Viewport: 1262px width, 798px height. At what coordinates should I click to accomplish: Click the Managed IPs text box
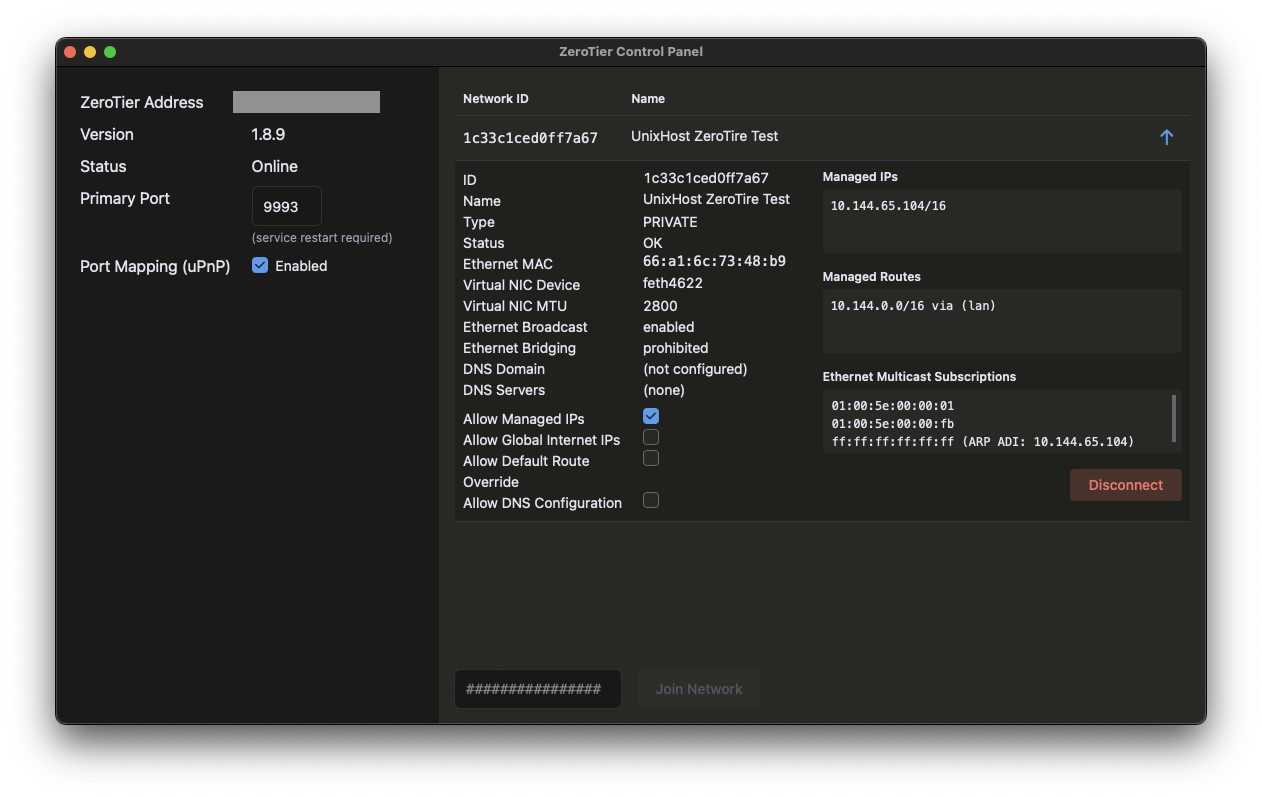1001,221
